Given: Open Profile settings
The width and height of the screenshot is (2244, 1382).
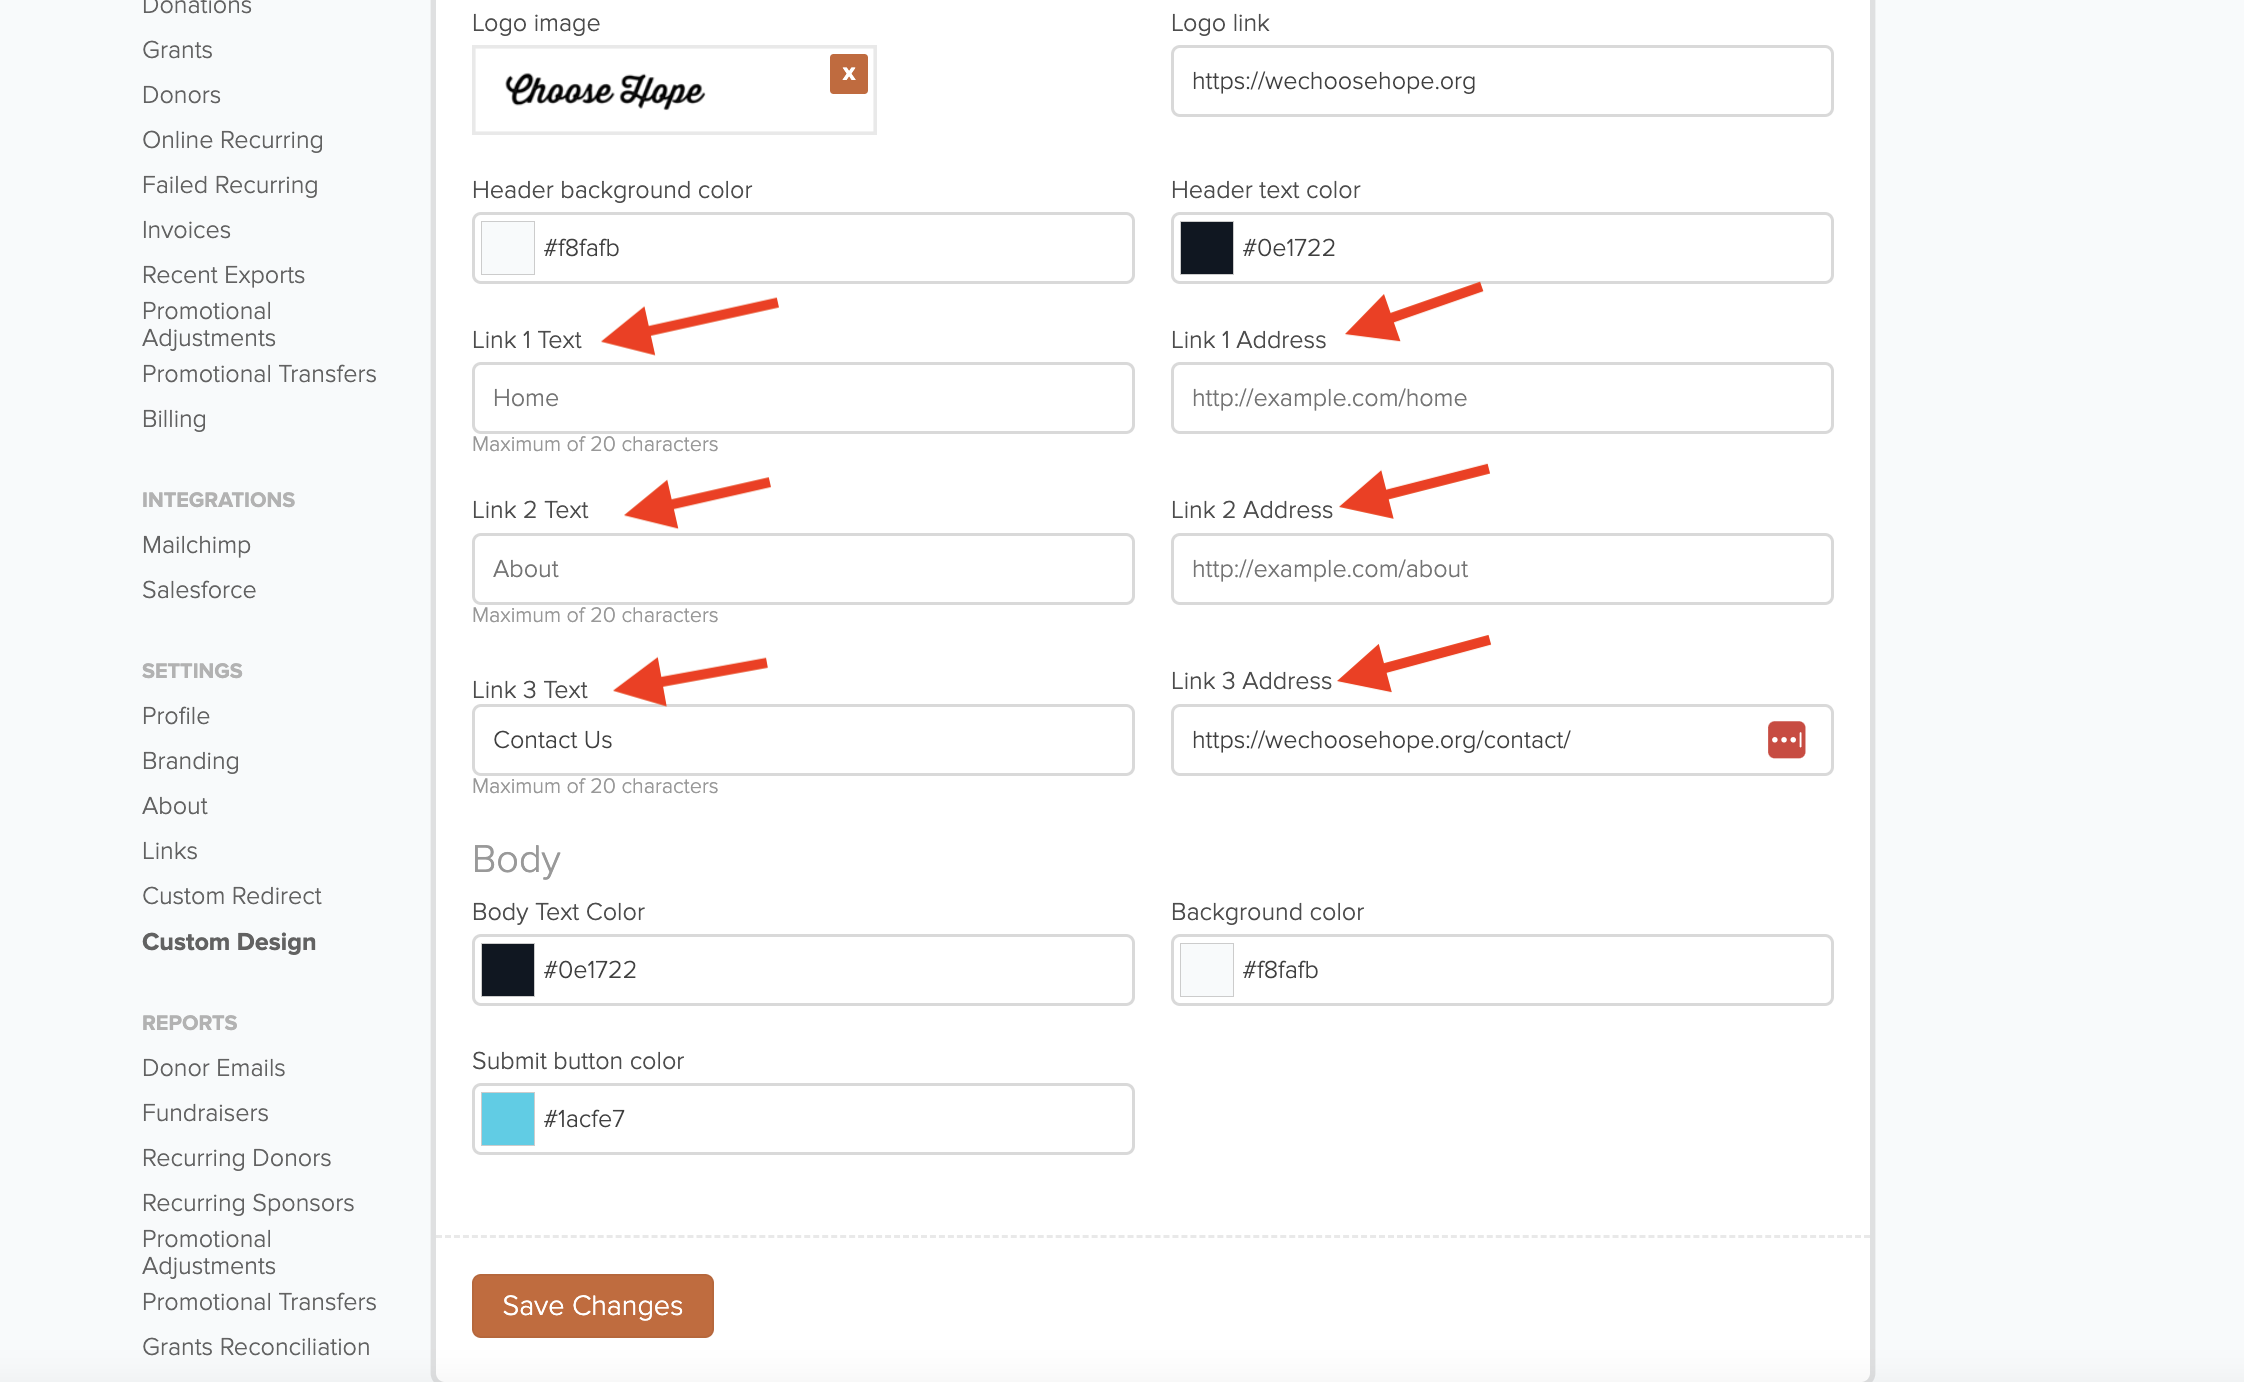Looking at the screenshot, I should (176, 716).
